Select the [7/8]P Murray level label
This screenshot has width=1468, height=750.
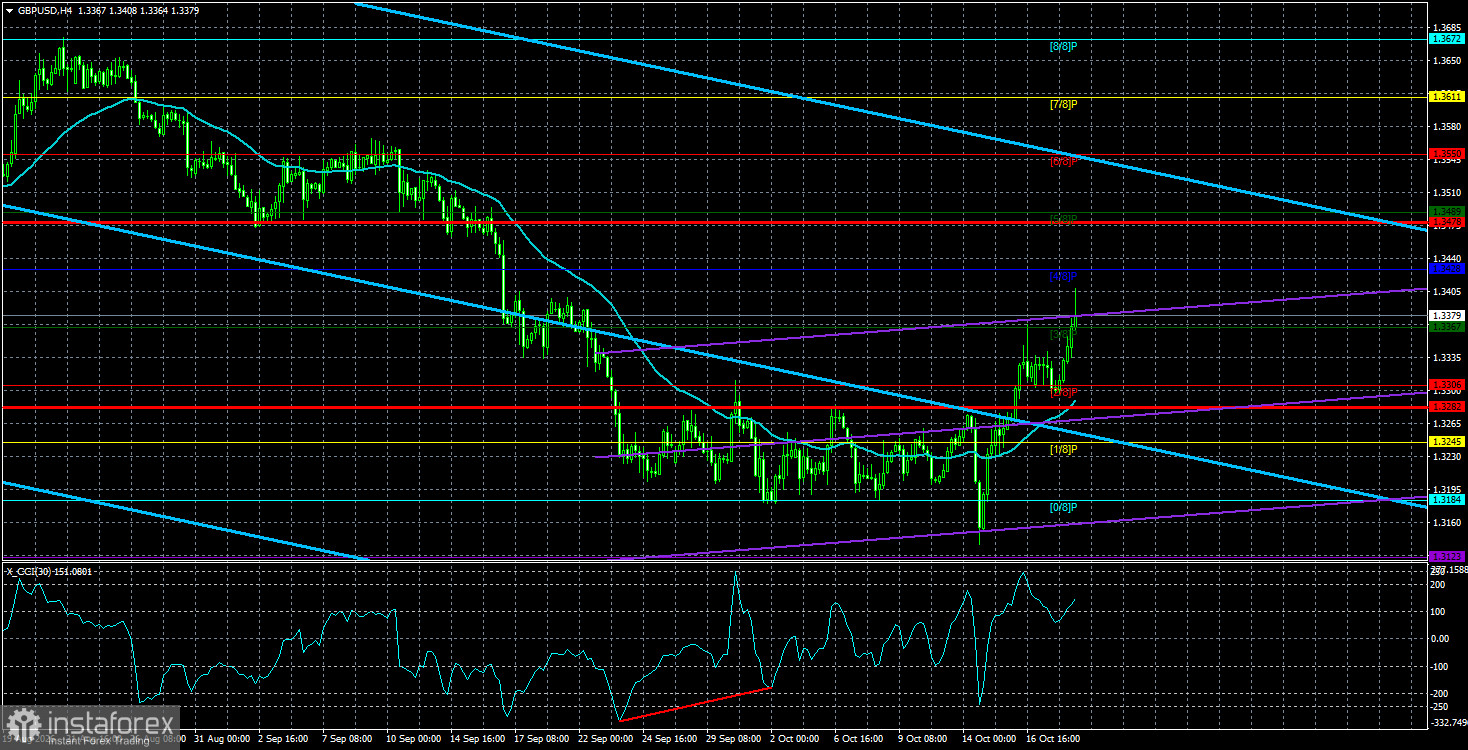coord(1064,104)
